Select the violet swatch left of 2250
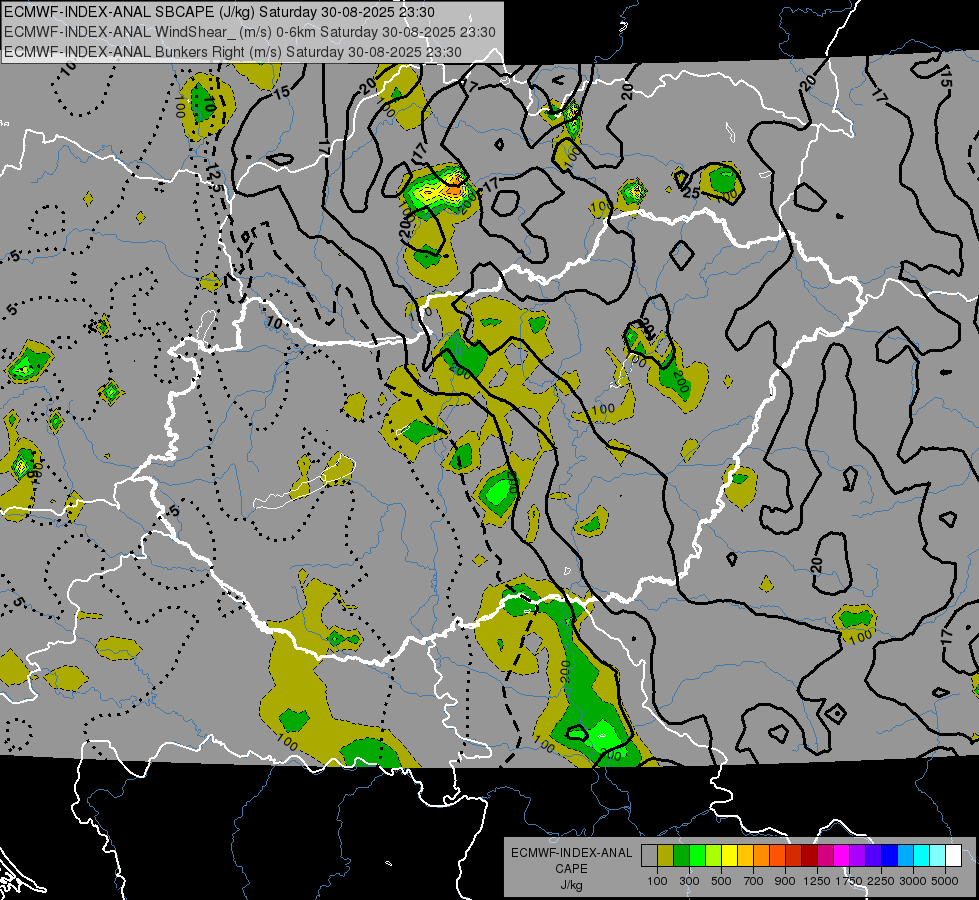The height and width of the screenshot is (900, 979). 873,856
